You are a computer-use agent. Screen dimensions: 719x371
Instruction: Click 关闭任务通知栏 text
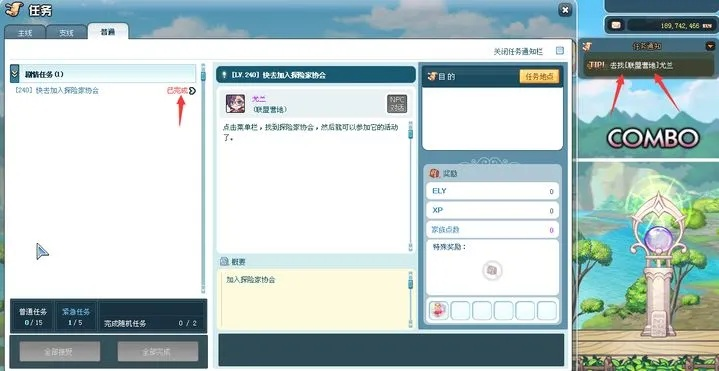(x=518, y=51)
